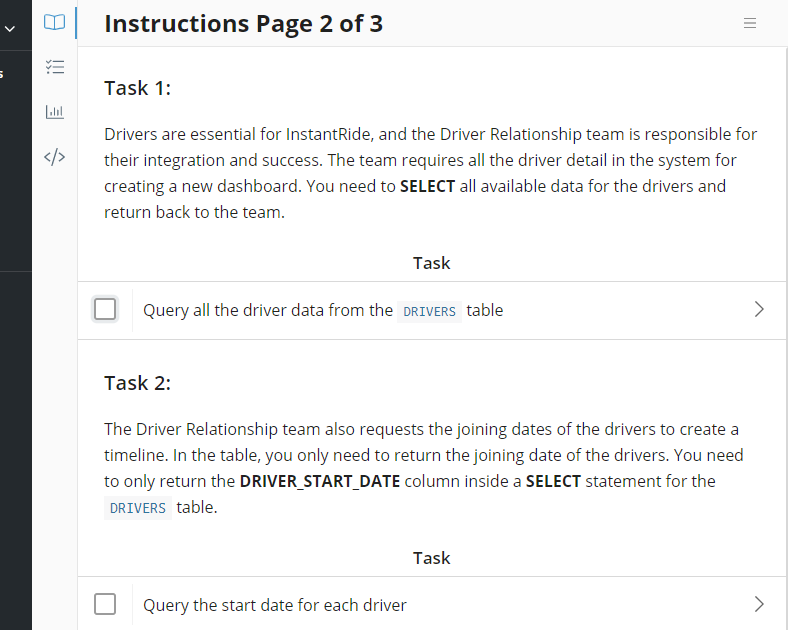This screenshot has height=630, width=788.
Task: Expand the start date query task arrow
Action: (759, 604)
